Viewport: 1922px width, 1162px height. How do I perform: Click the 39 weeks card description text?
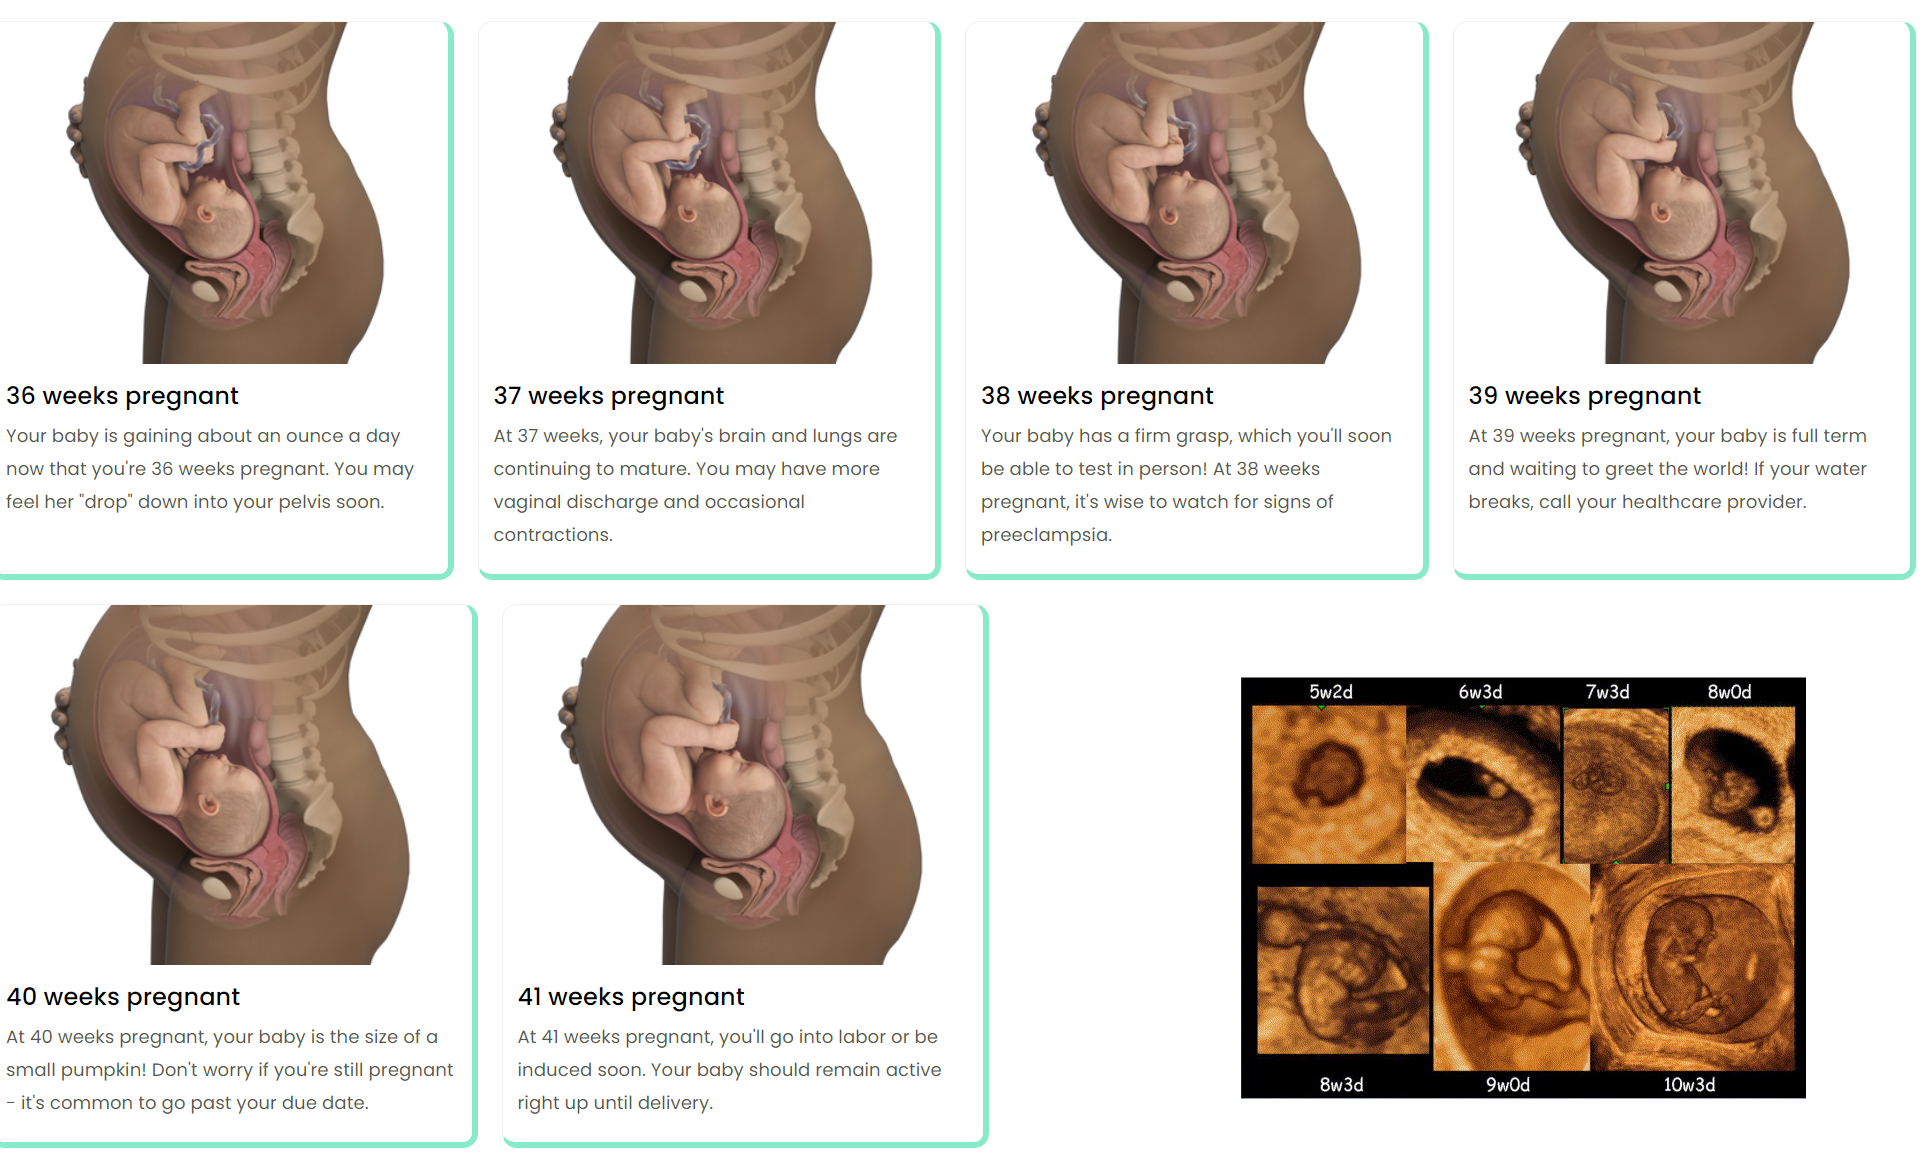(1667, 469)
